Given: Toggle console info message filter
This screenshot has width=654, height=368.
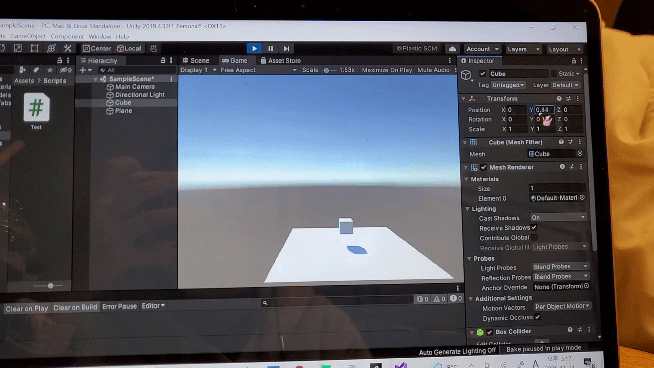Looking at the screenshot, I should tap(423, 299).
